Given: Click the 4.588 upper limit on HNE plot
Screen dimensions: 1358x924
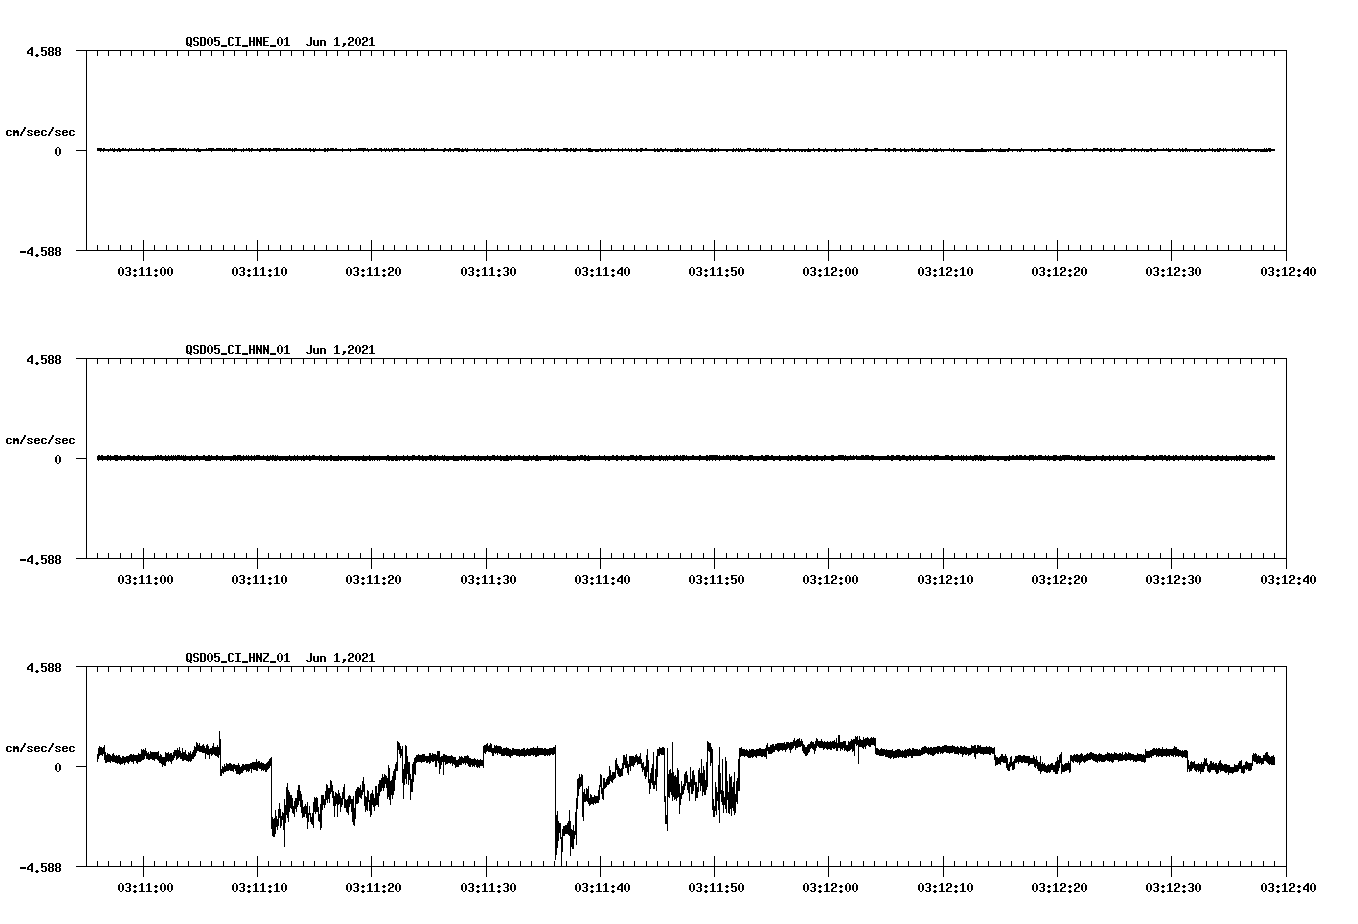Looking at the screenshot, I should point(44,51).
